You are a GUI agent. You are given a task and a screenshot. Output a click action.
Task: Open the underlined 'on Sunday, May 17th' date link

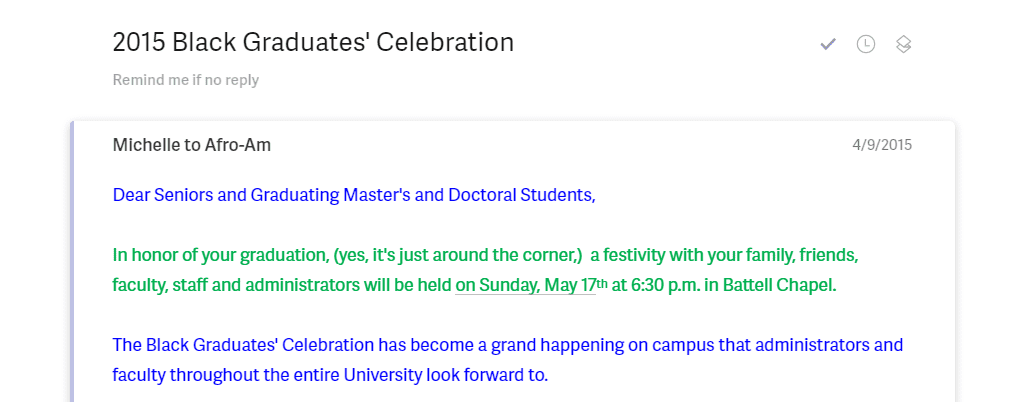tap(531, 286)
